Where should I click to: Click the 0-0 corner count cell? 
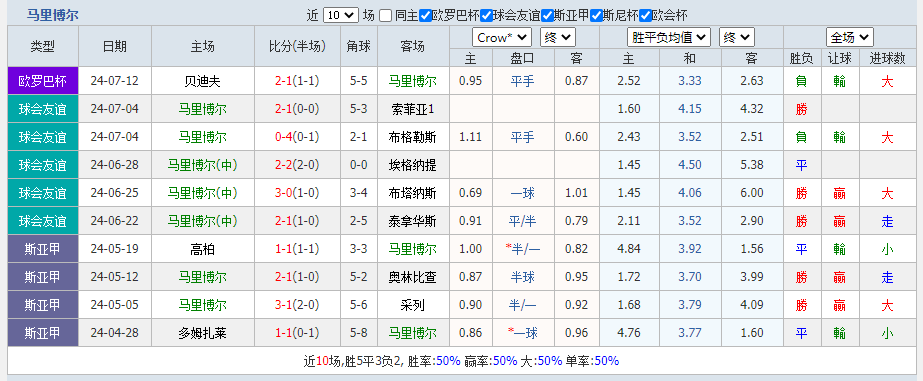[359, 165]
